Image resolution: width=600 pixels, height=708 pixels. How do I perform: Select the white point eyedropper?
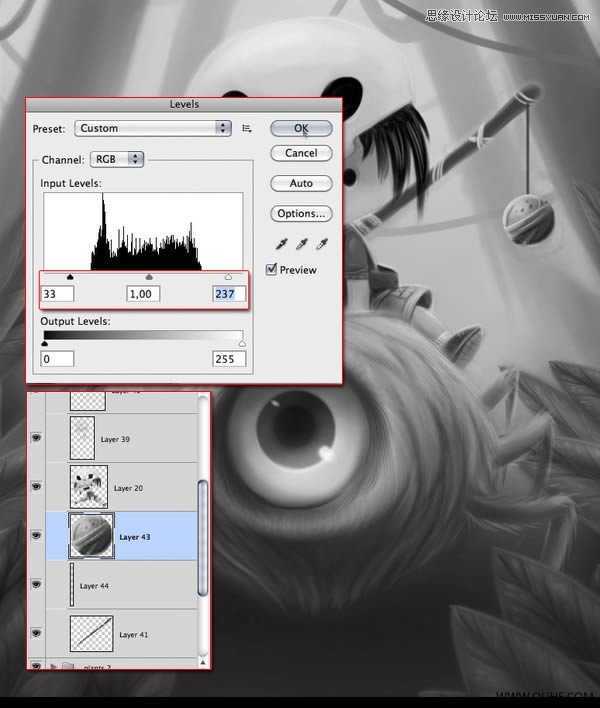click(x=321, y=244)
